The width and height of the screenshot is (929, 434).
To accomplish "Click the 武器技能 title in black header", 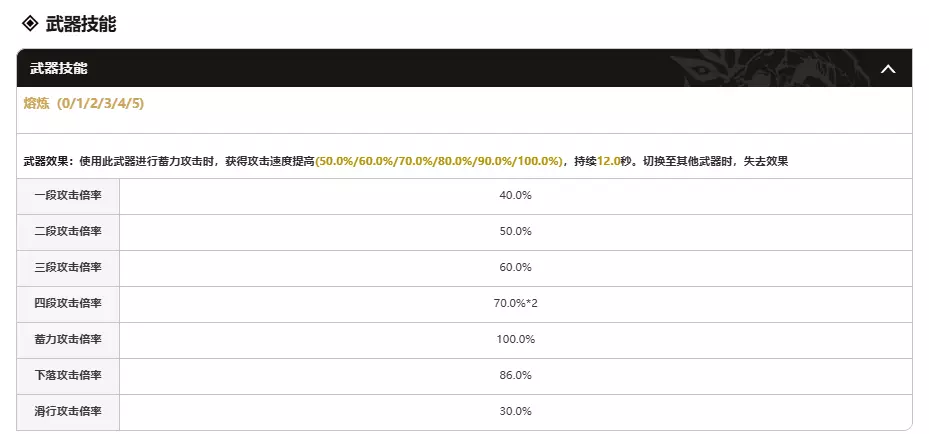I will click(58, 69).
